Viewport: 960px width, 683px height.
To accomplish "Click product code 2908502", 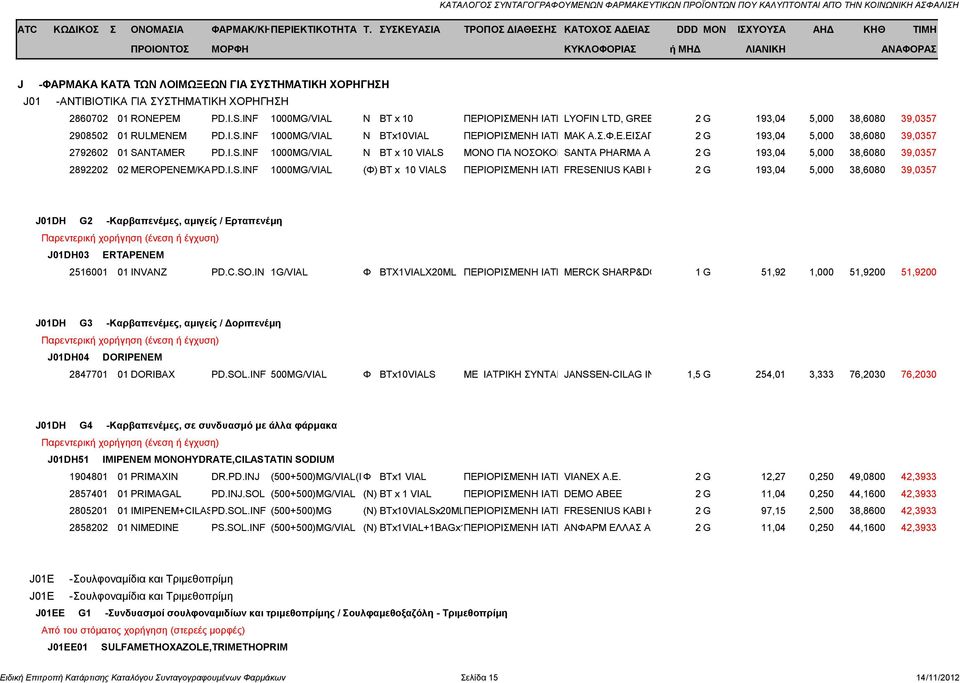I will click(x=88, y=136).
